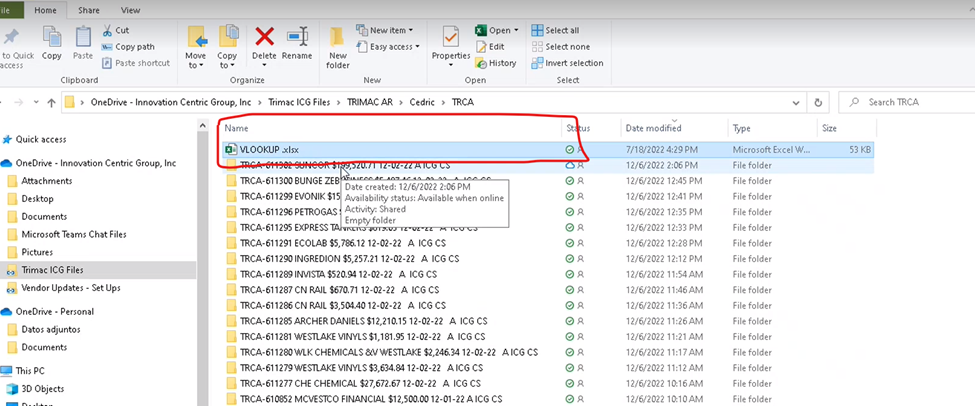The height and width of the screenshot is (406, 975).
Task: Sort by the Type column header
Action: [x=741, y=128]
